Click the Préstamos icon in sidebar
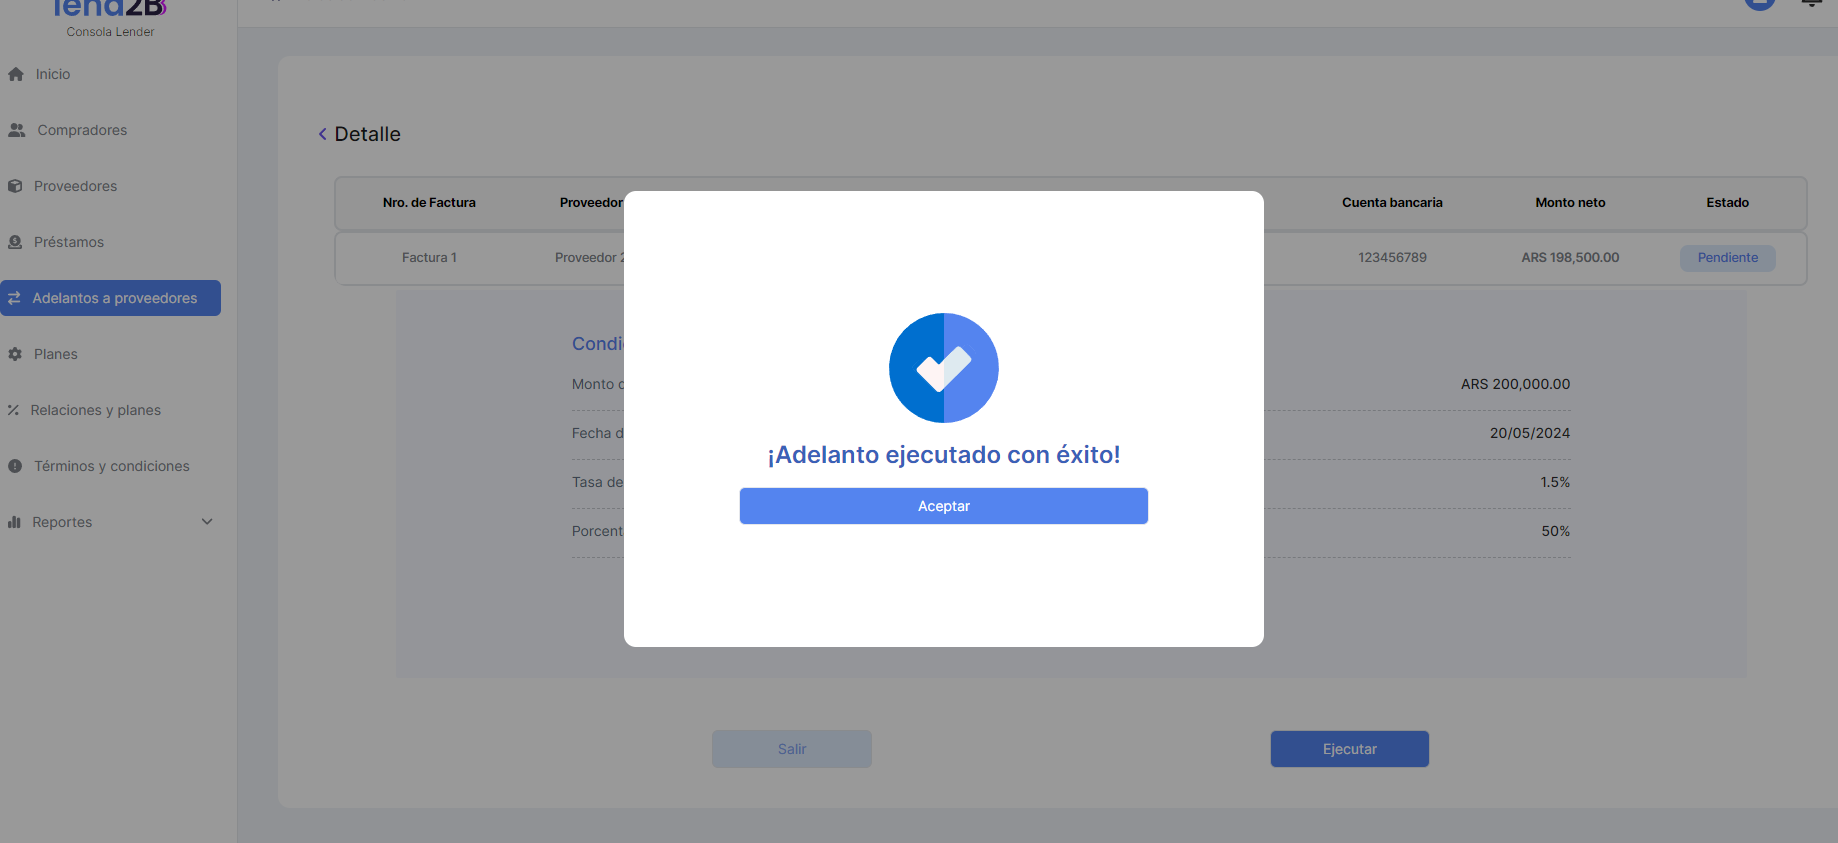Image resolution: width=1838 pixels, height=843 pixels. coord(15,242)
